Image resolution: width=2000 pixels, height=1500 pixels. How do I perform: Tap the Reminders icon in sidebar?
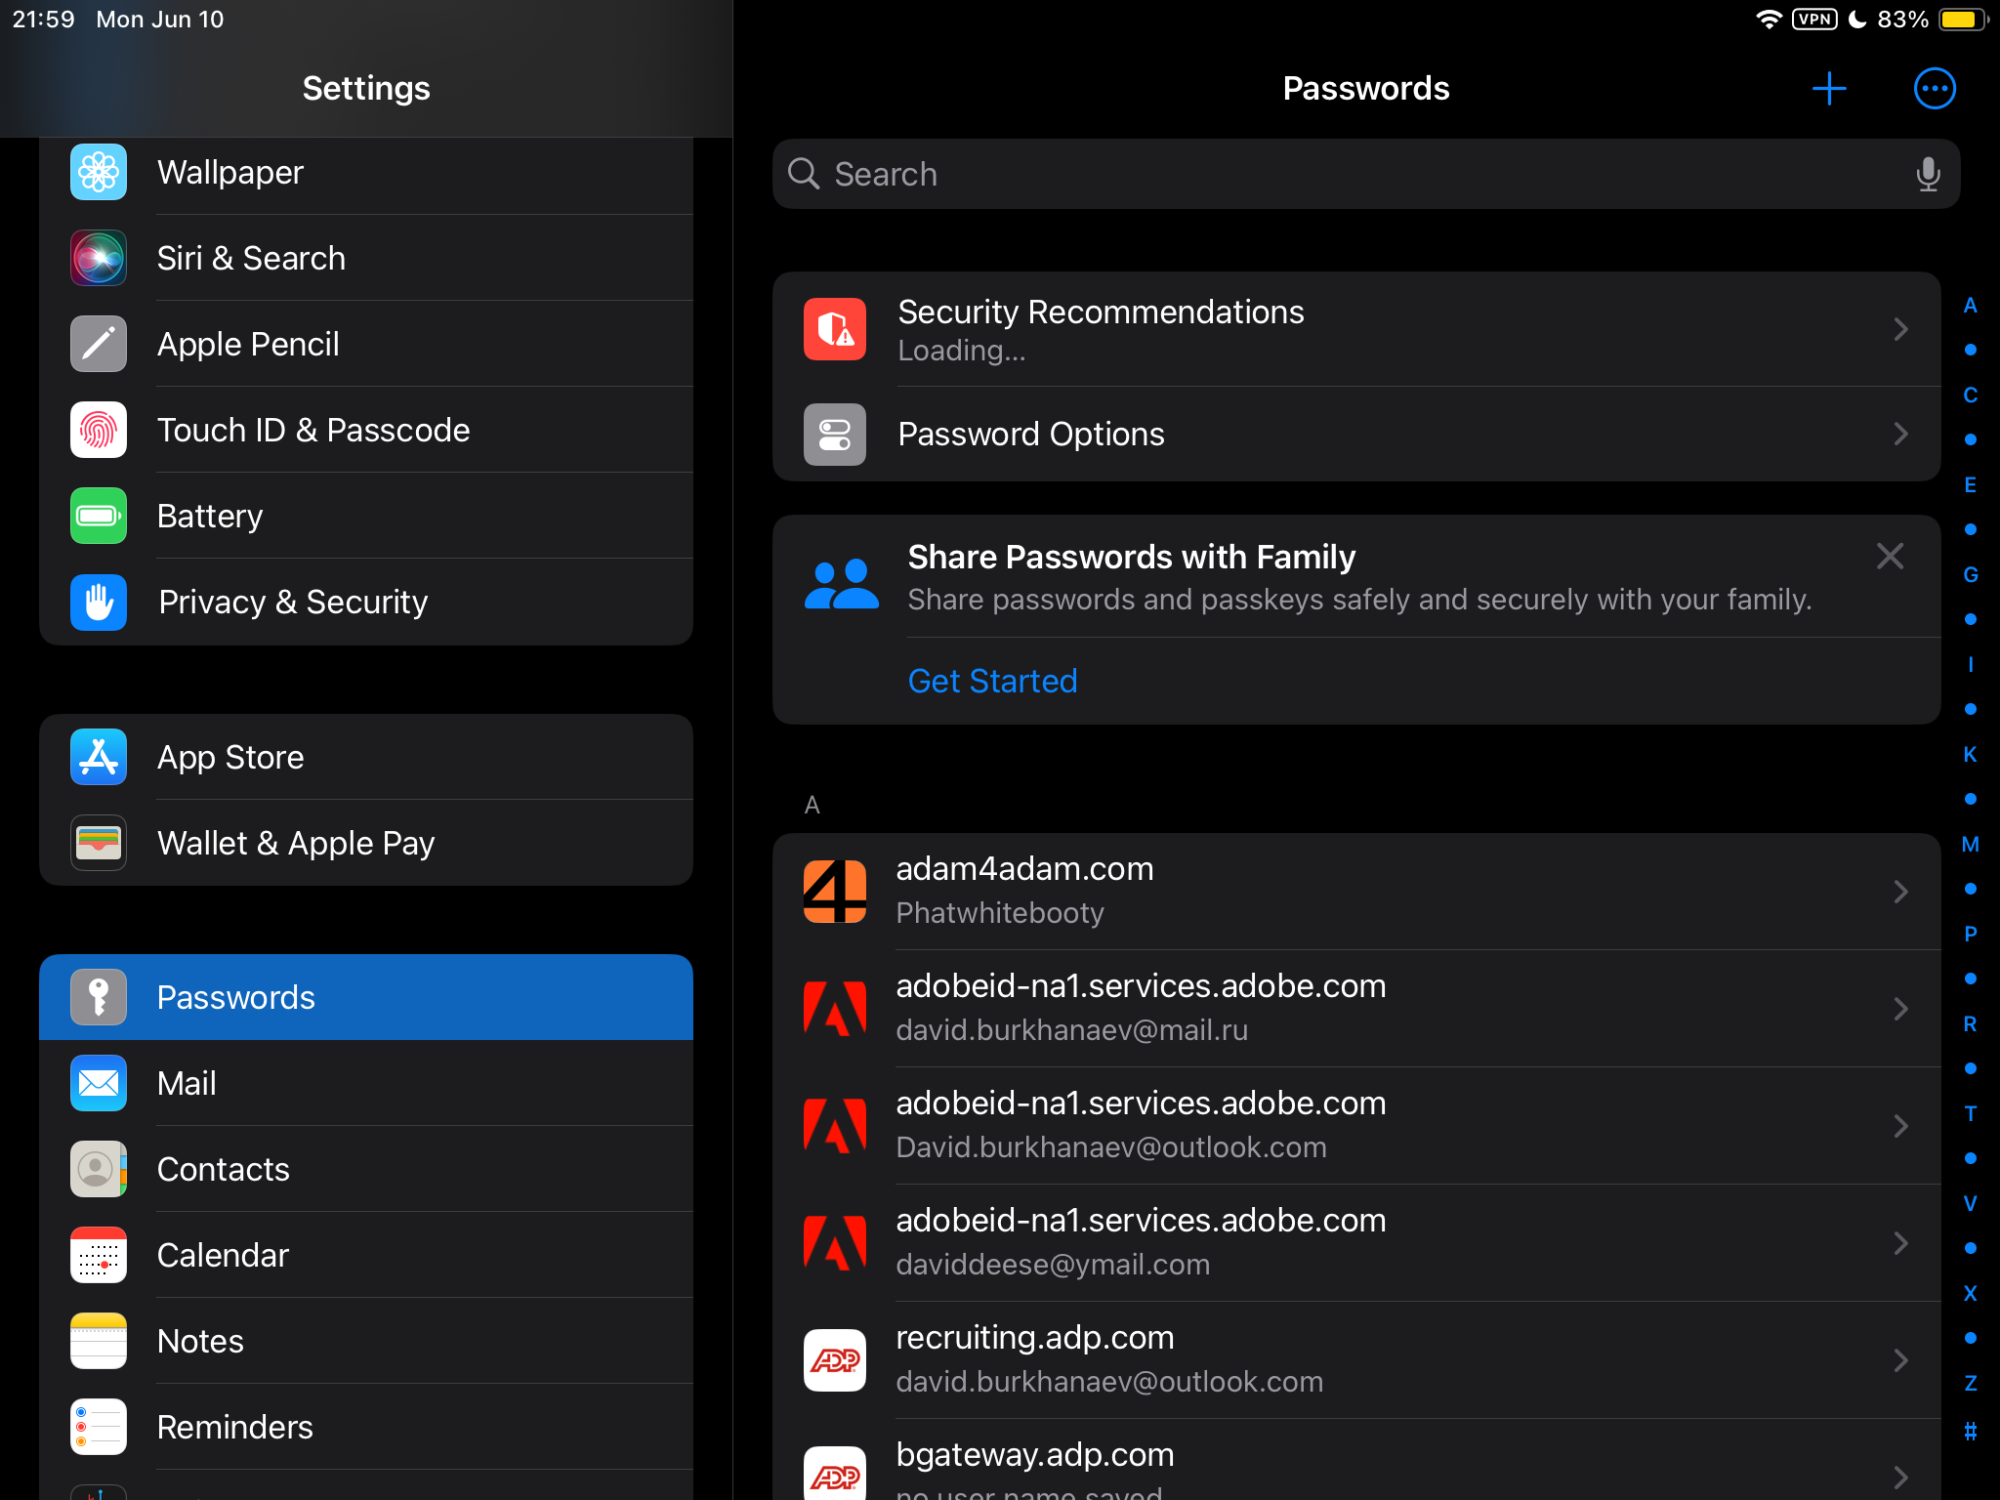pos(98,1427)
